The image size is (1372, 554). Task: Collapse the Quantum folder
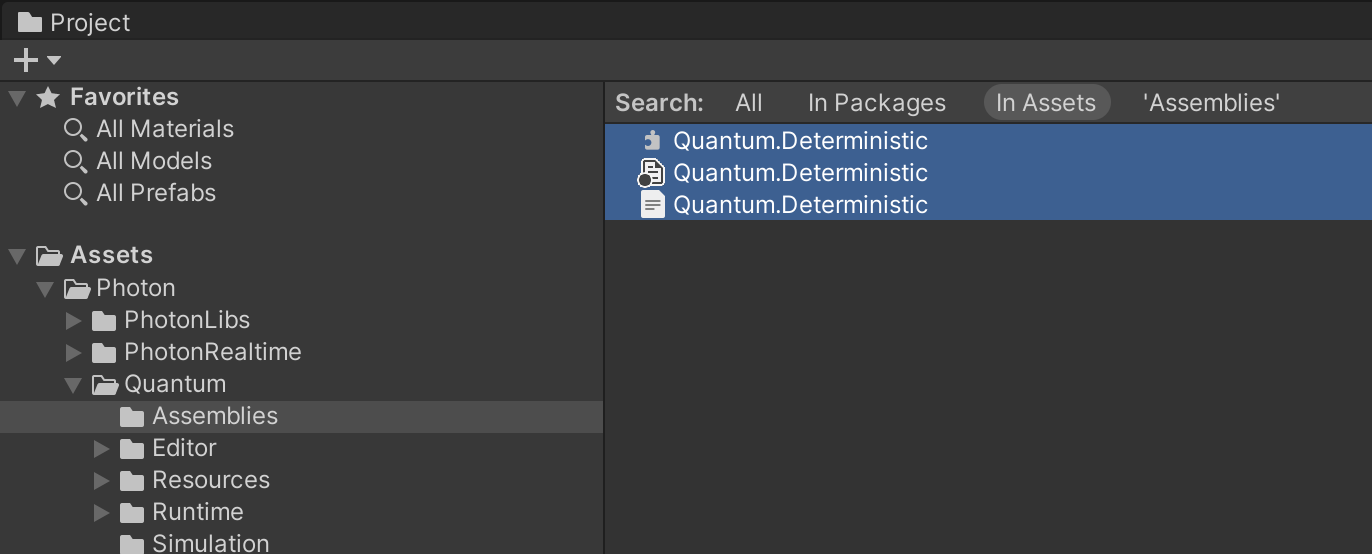click(x=73, y=384)
